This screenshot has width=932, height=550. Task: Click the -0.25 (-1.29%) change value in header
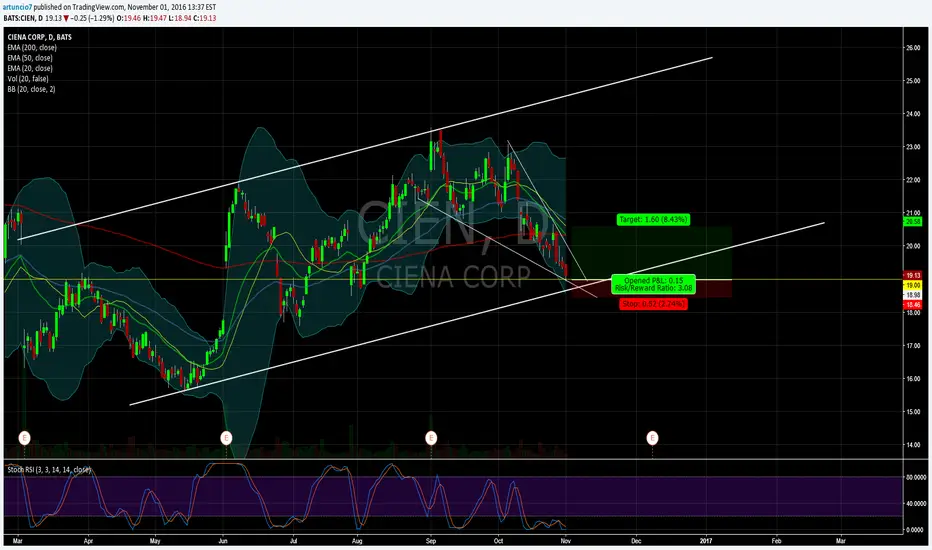click(92, 18)
